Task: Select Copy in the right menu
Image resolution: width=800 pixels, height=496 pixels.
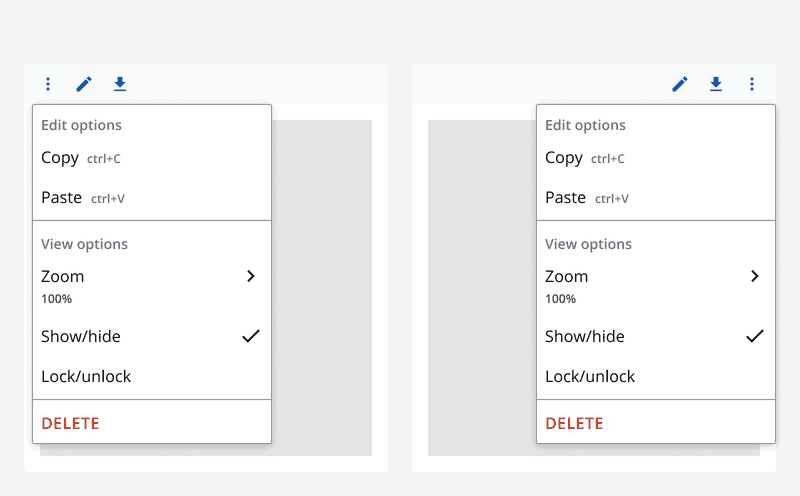Action: (564, 158)
